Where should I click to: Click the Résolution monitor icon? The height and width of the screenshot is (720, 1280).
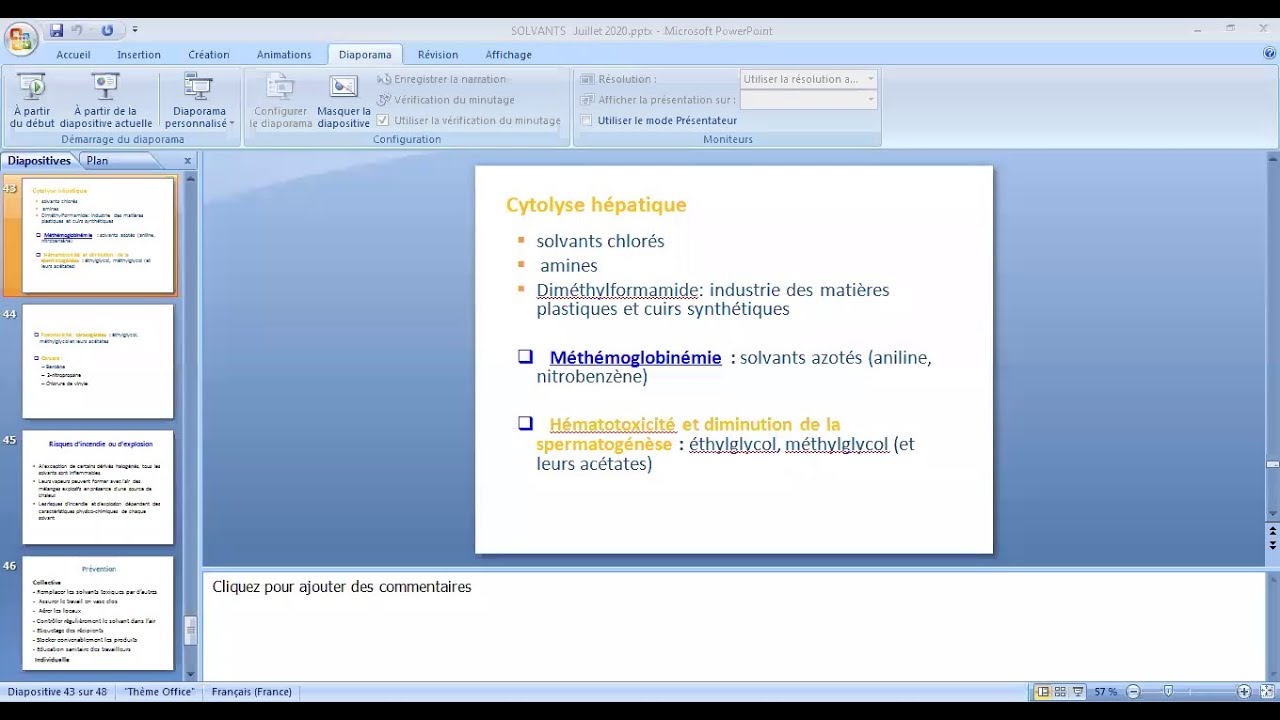587,79
